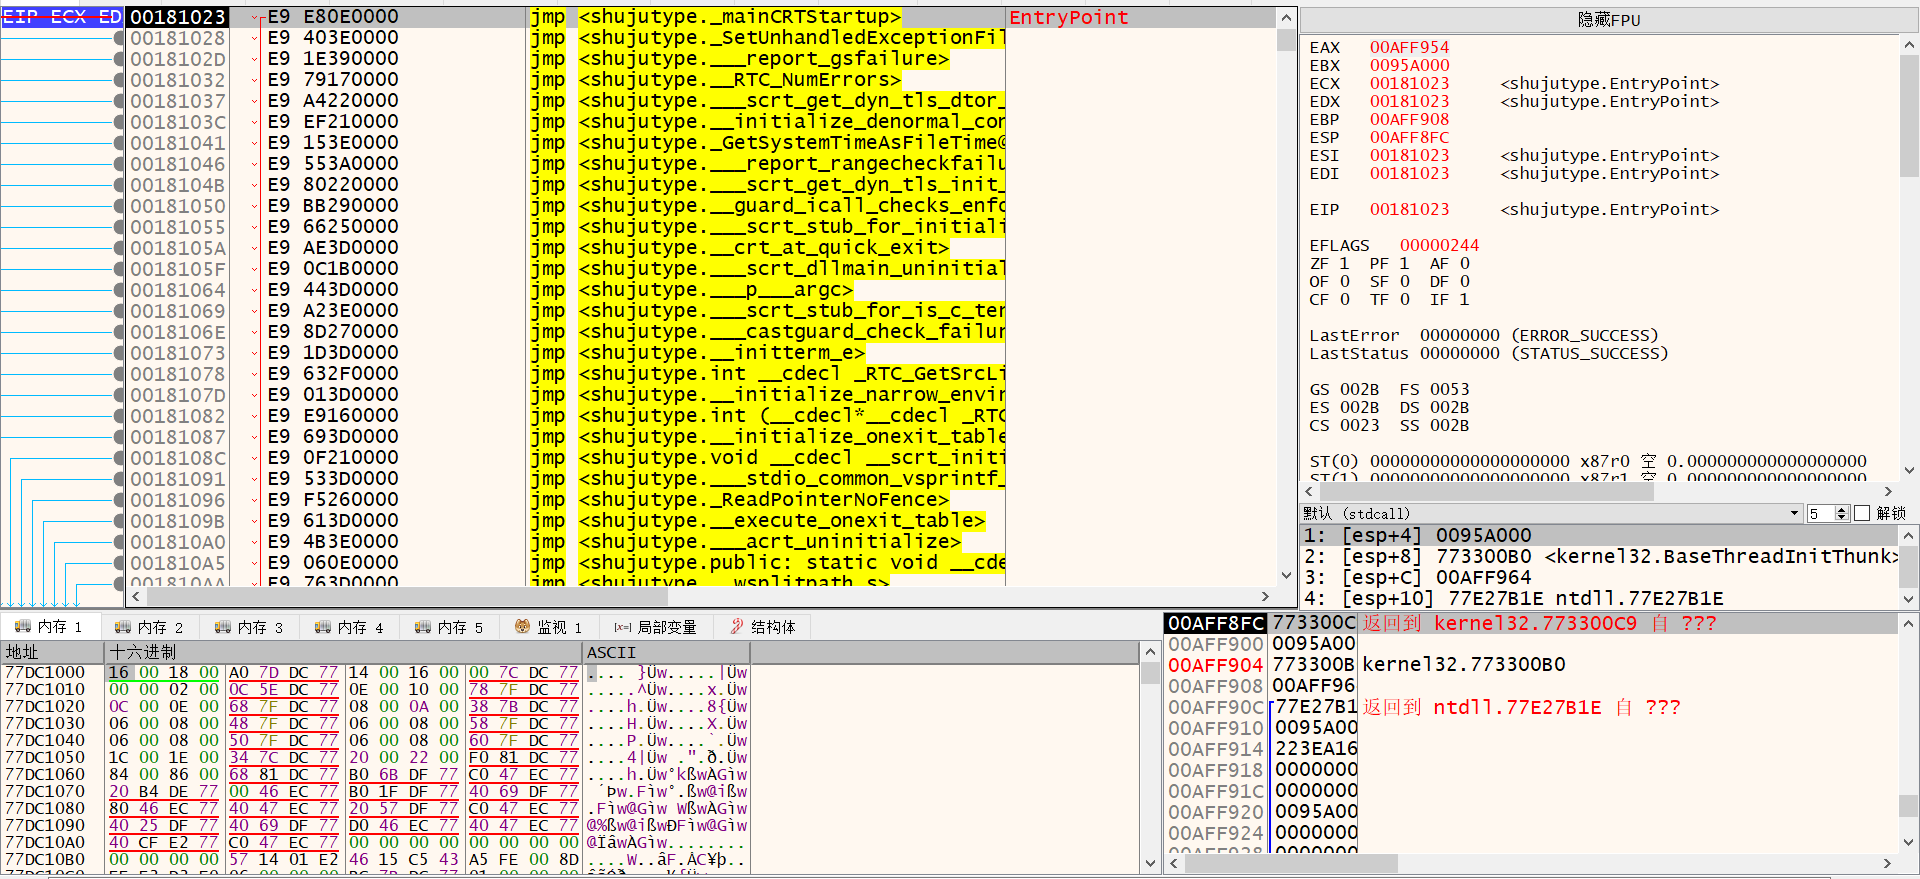The image size is (1920, 879).
Task: Click the ASCII column header in dump
Action: [666, 652]
